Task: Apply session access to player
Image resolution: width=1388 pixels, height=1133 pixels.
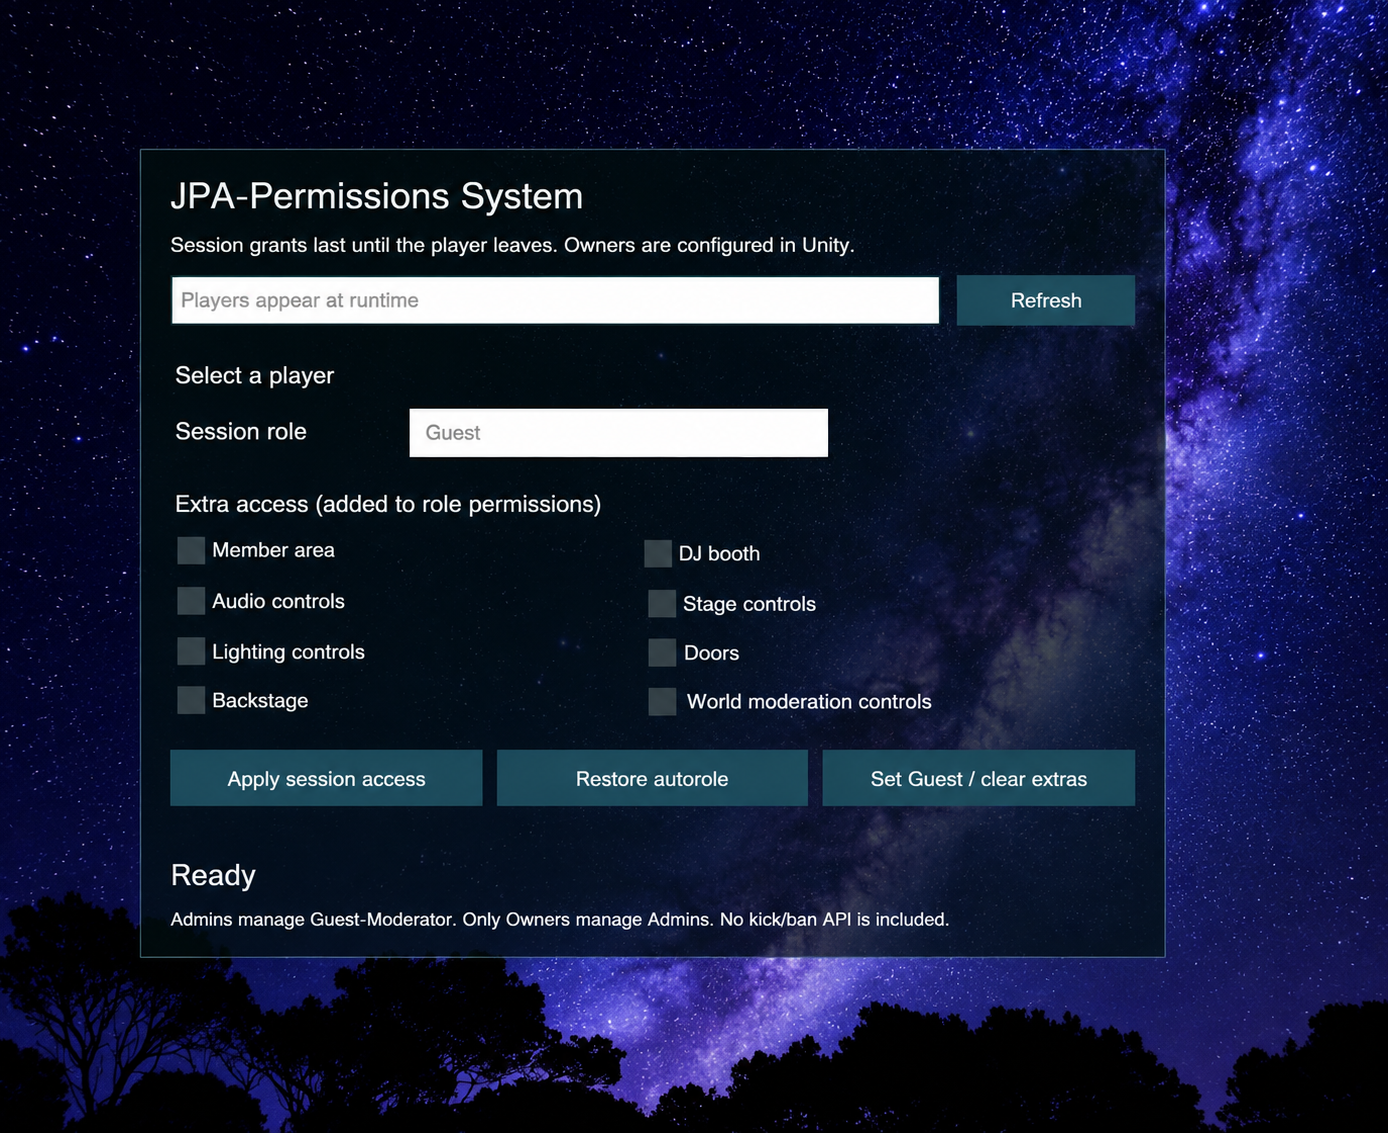Action: (x=326, y=778)
